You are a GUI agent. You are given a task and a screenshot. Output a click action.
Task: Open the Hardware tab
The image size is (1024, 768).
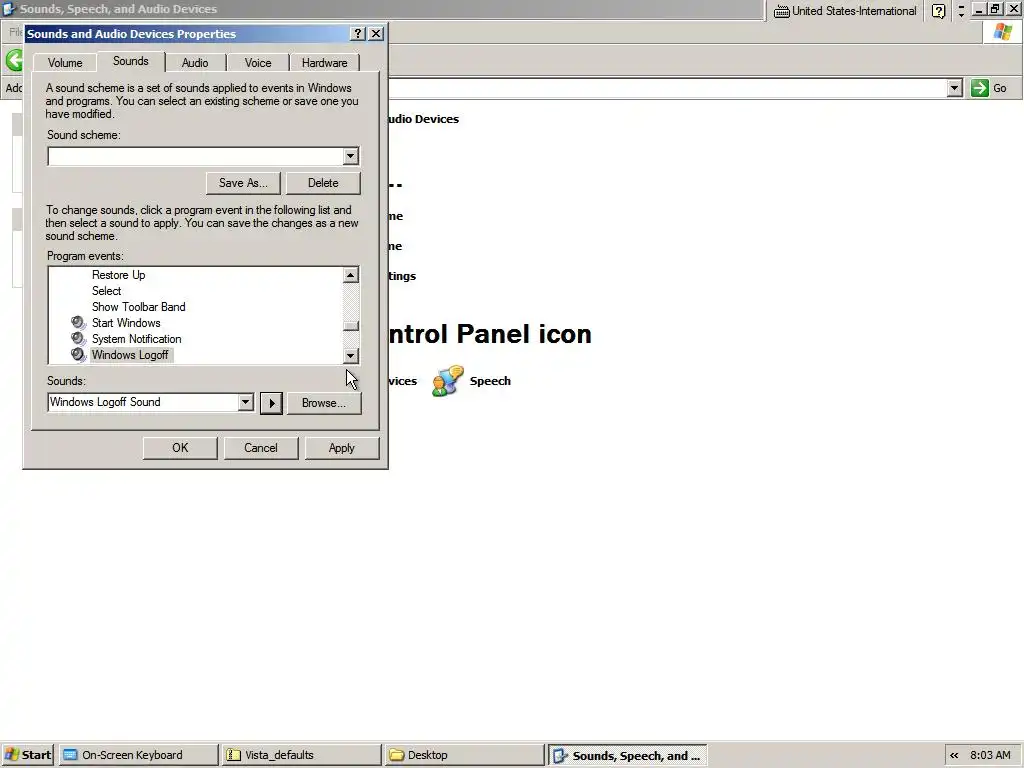click(325, 63)
